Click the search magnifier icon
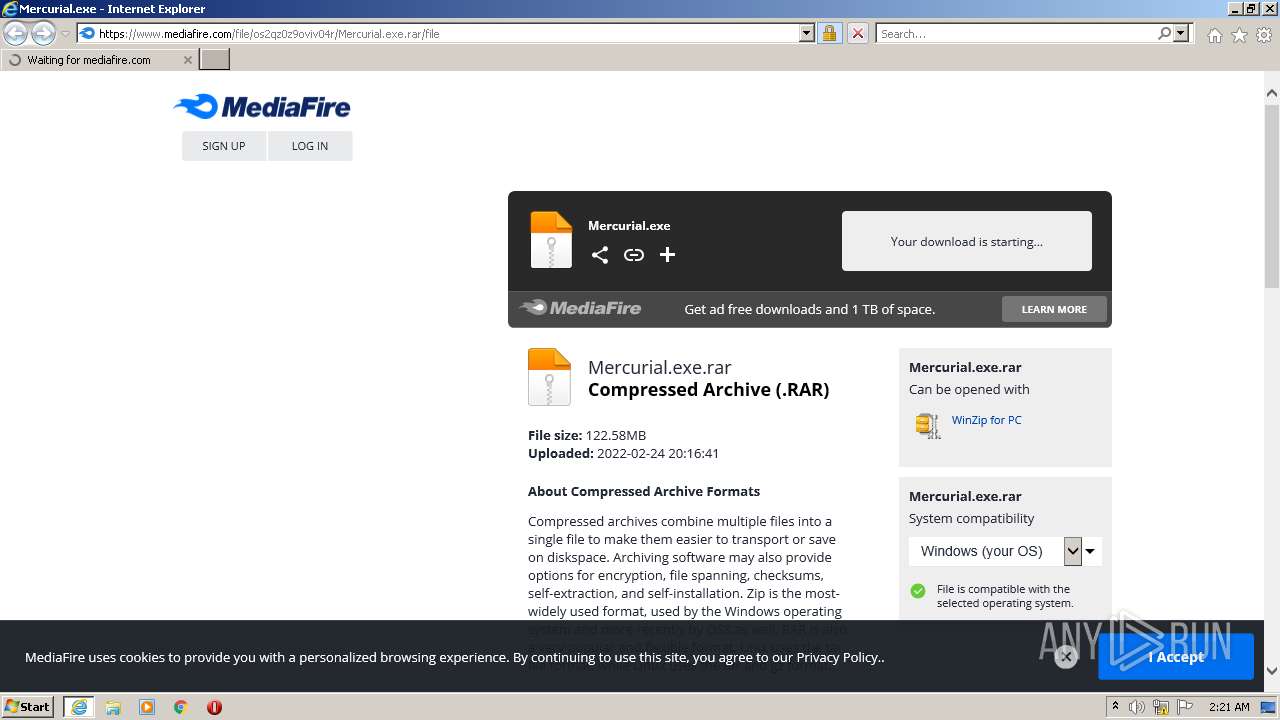The height and width of the screenshot is (720, 1280). [x=1164, y=33]
